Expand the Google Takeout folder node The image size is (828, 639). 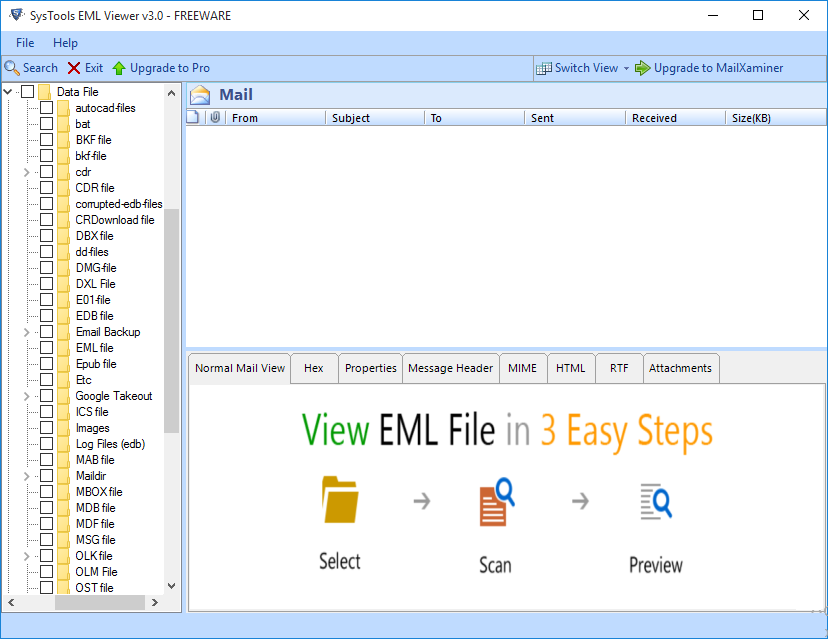click(x=26, y=396)
